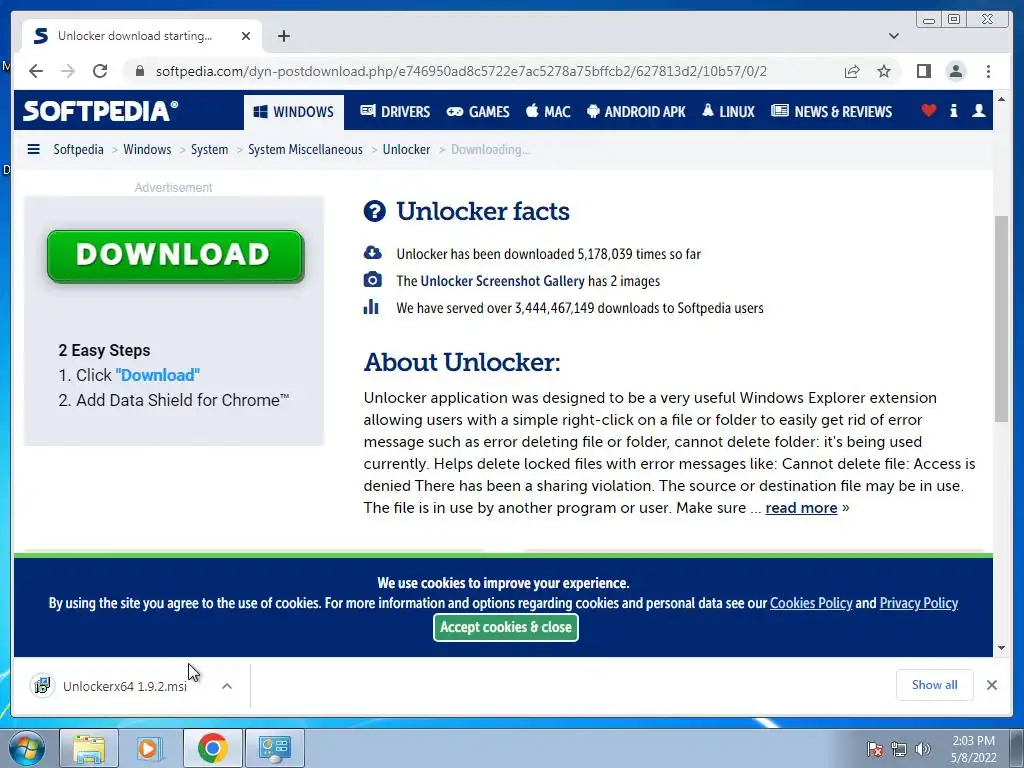Click the Softpedia breadcrumb link

78,150
